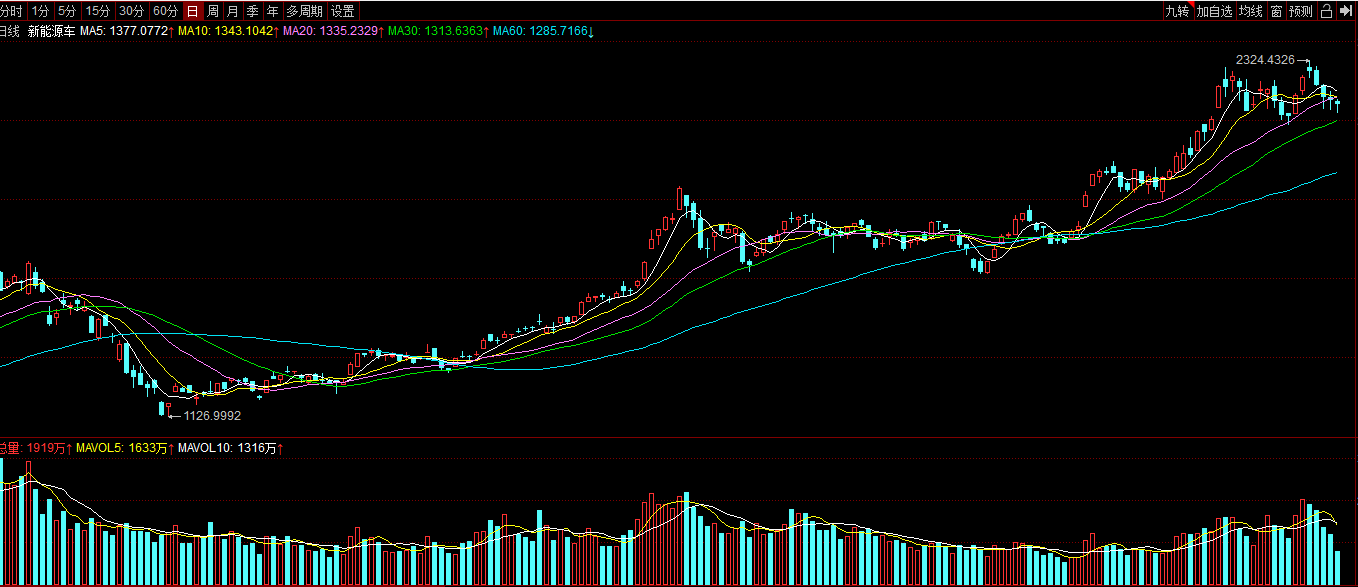Viewport: 1358px width, 587px height.
Task: Open the 设置 settings button
Action: pos(343,11)
